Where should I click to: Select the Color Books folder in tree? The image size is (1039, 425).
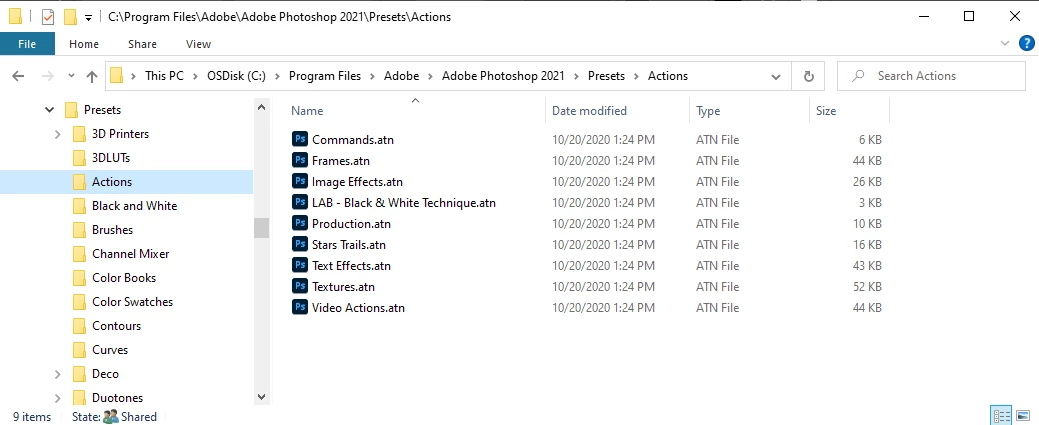point(124,277)
